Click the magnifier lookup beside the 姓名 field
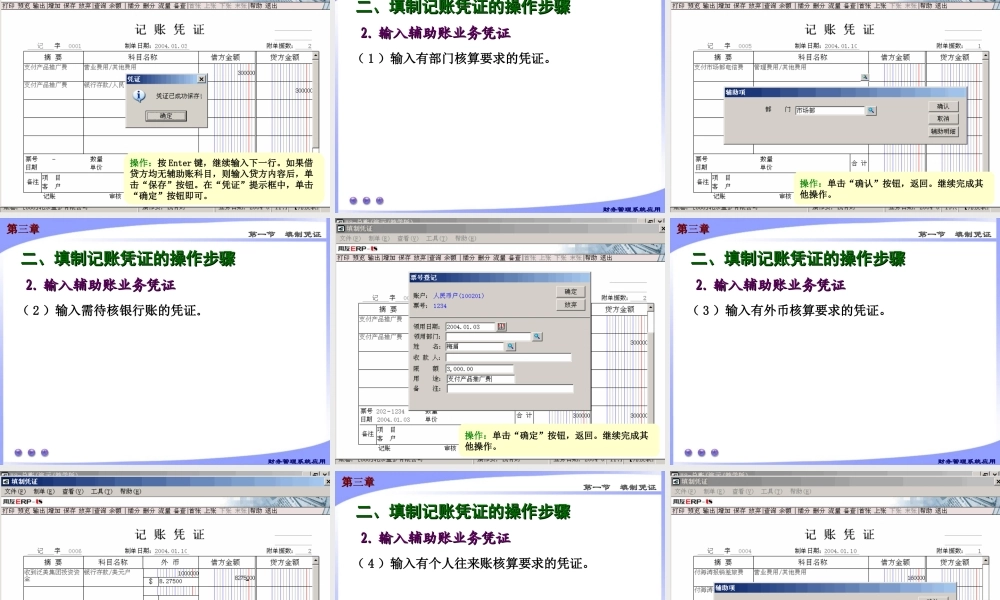Image resolution: width=1000 pixels, height=600 pixels. [x=511, y=347]
